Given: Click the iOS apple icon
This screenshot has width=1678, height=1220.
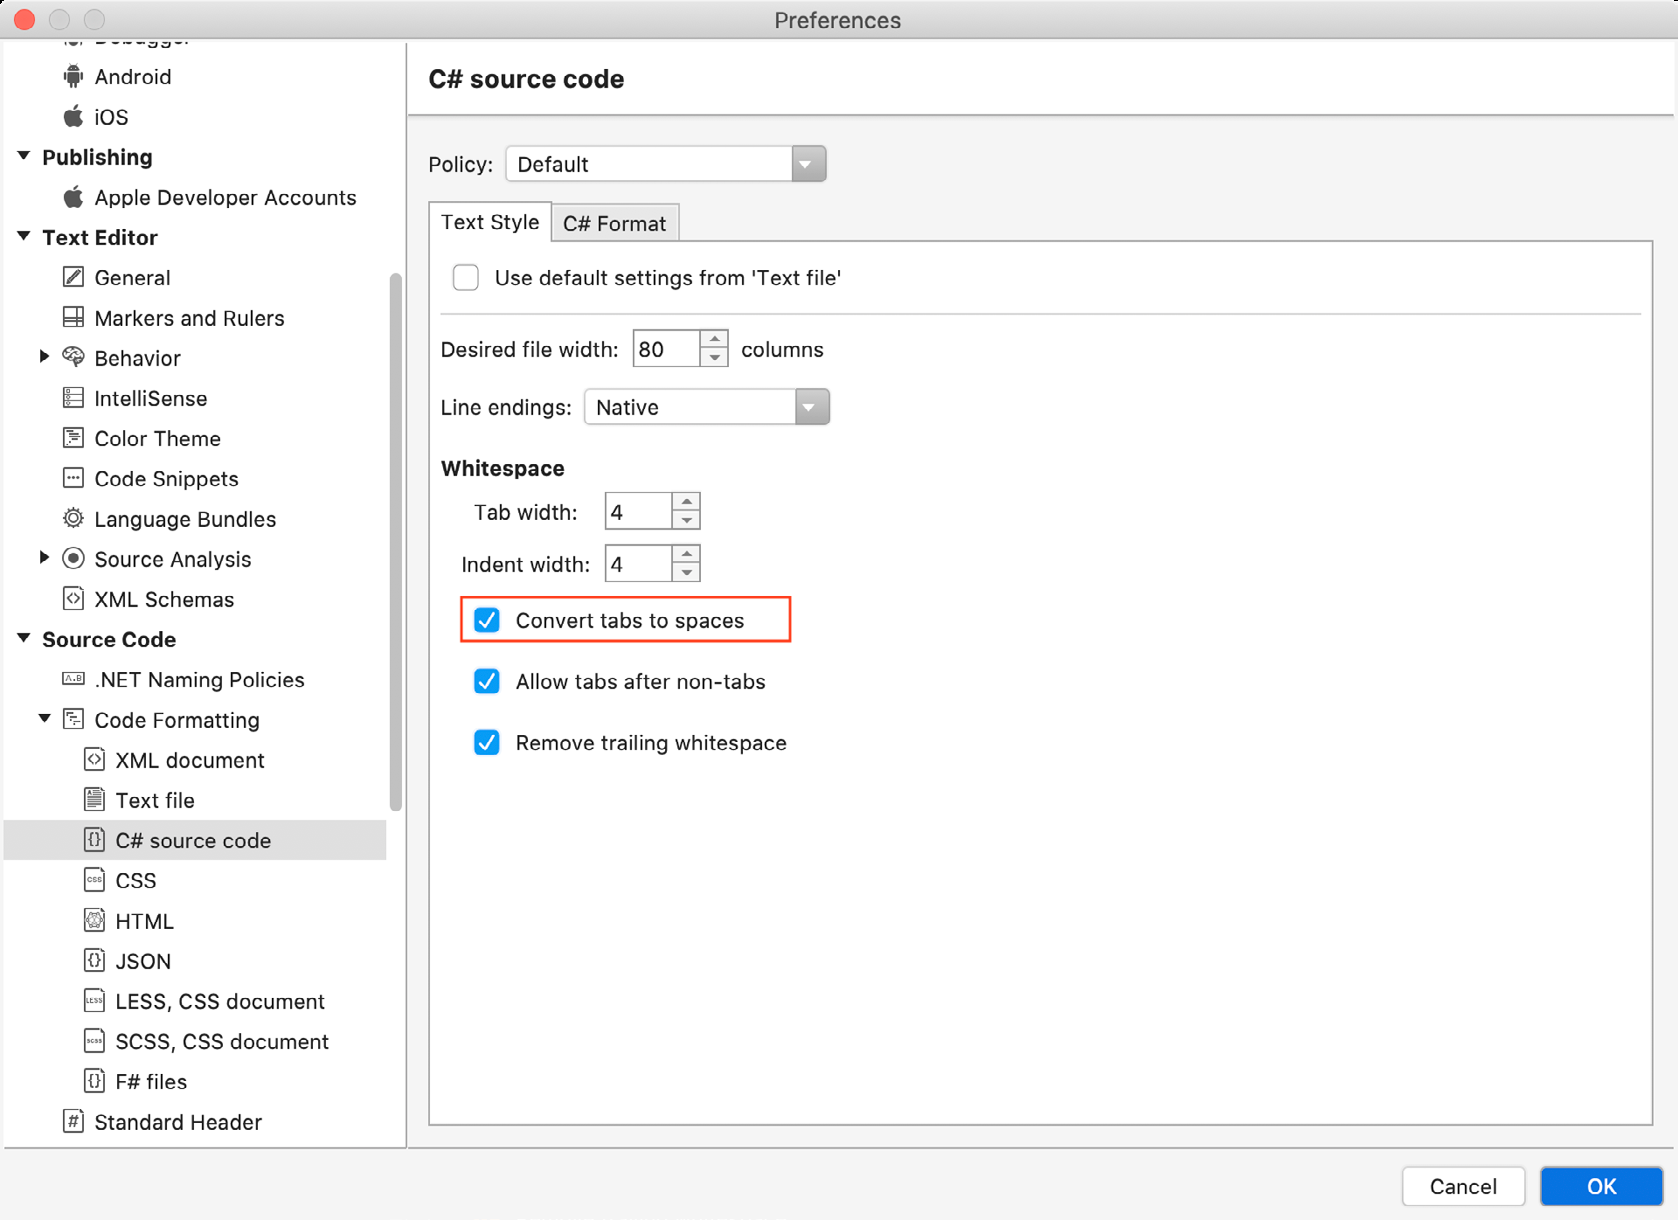Looking at the screenshot, I should (x=73, y=116).
